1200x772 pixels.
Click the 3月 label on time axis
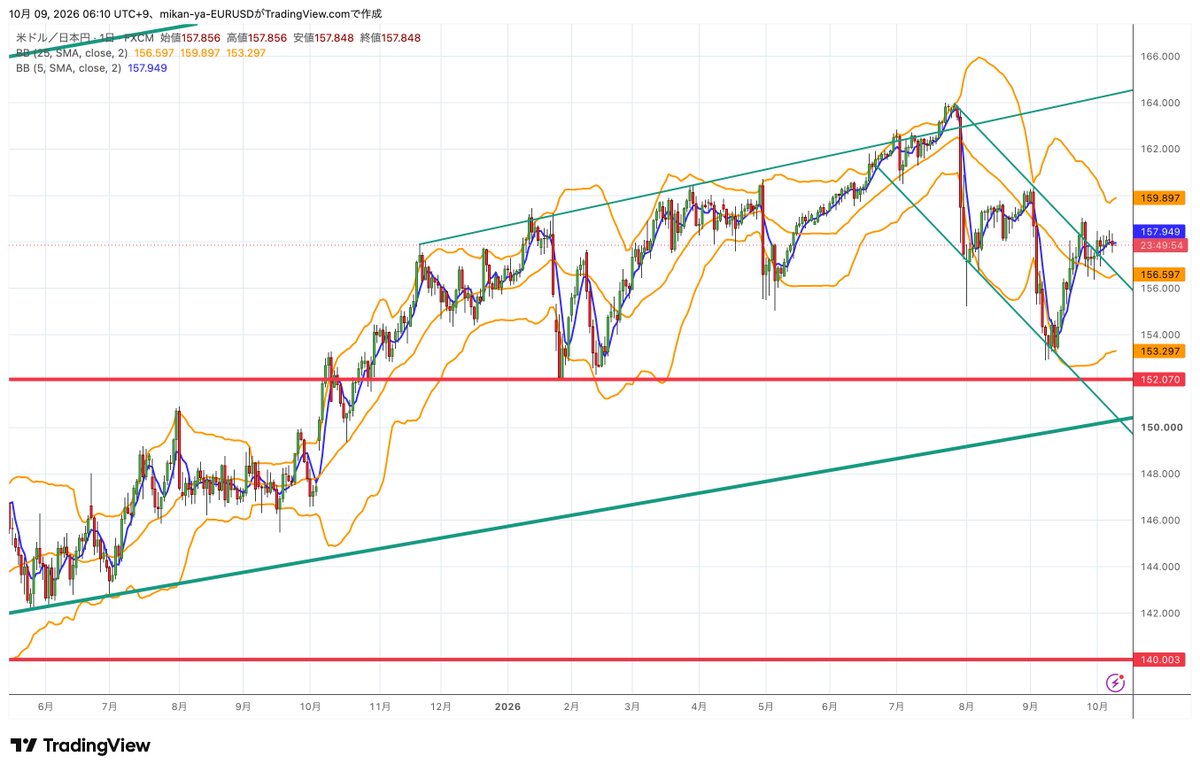pos(632,706)
